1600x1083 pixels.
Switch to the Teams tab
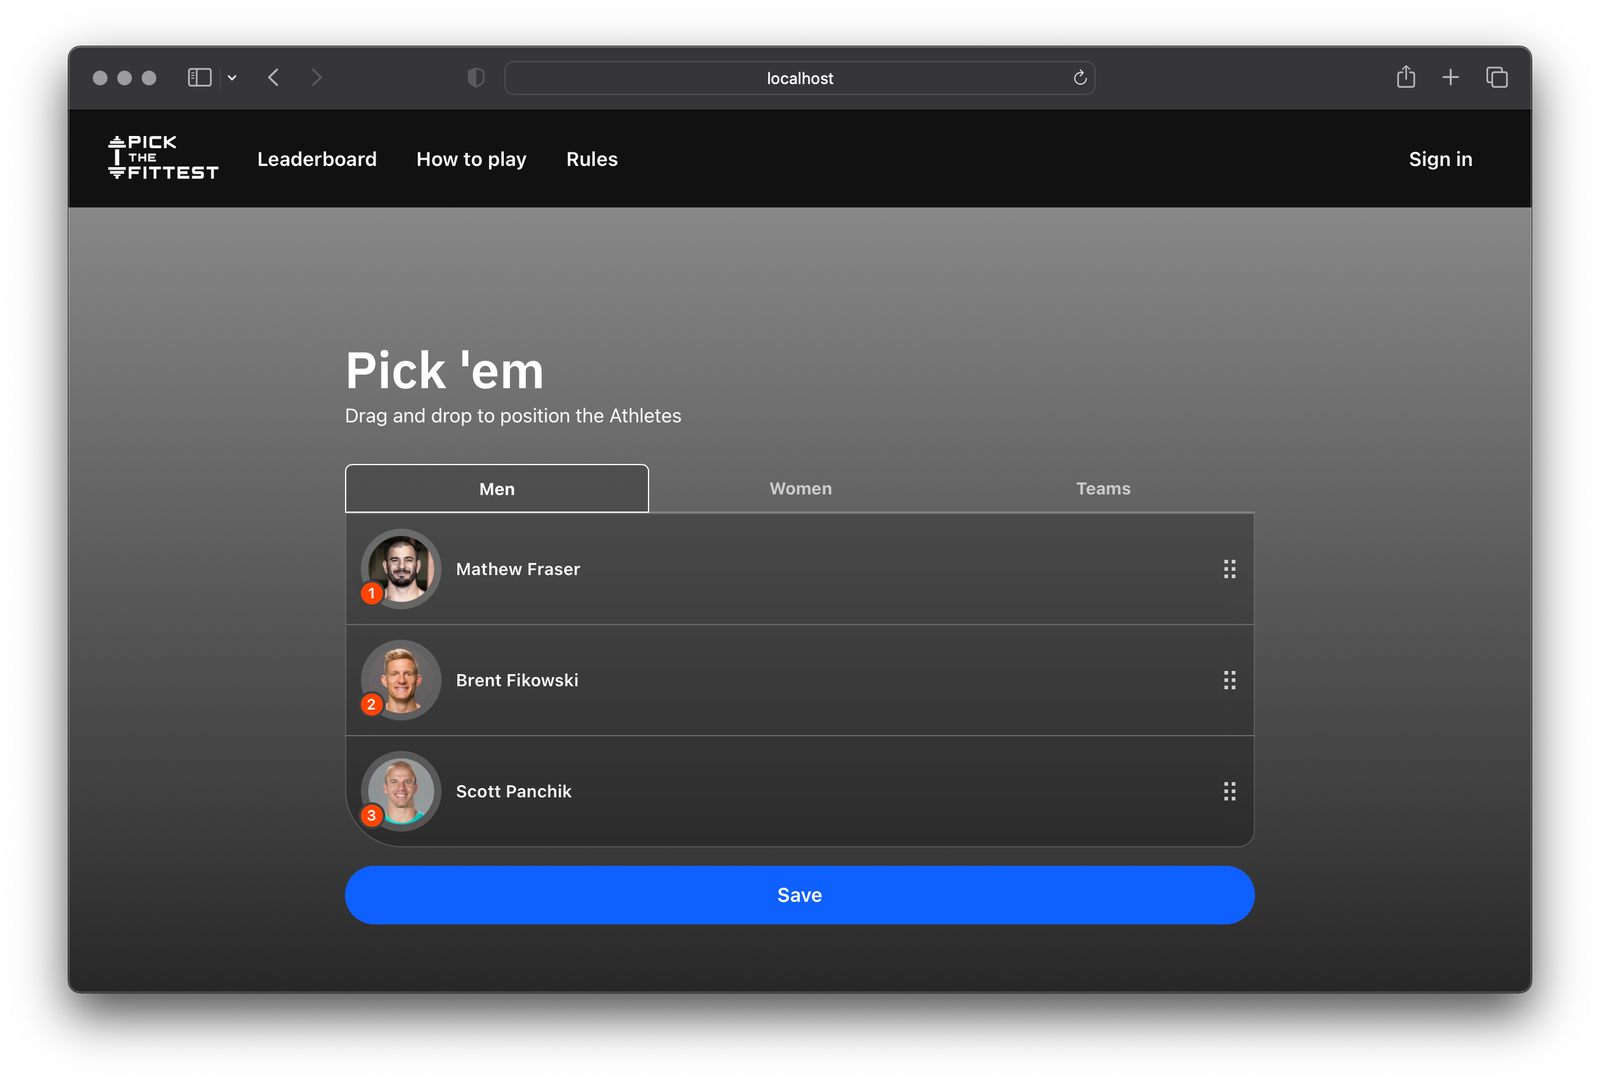point(1103,489)
